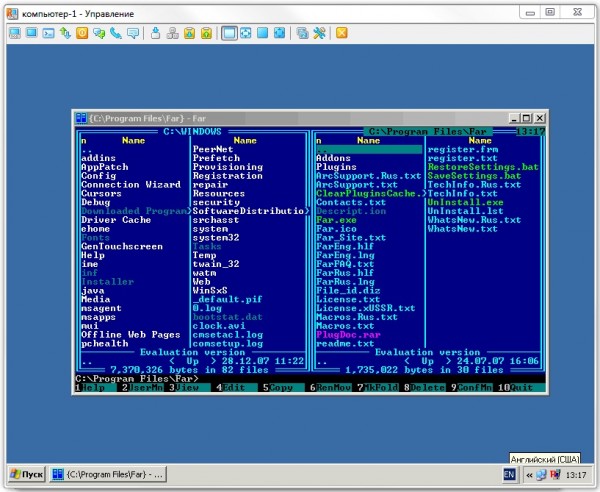Select WhatsNew.txt file
The width and height of the screenshot is (600, 492).
[x=463, y=229]
